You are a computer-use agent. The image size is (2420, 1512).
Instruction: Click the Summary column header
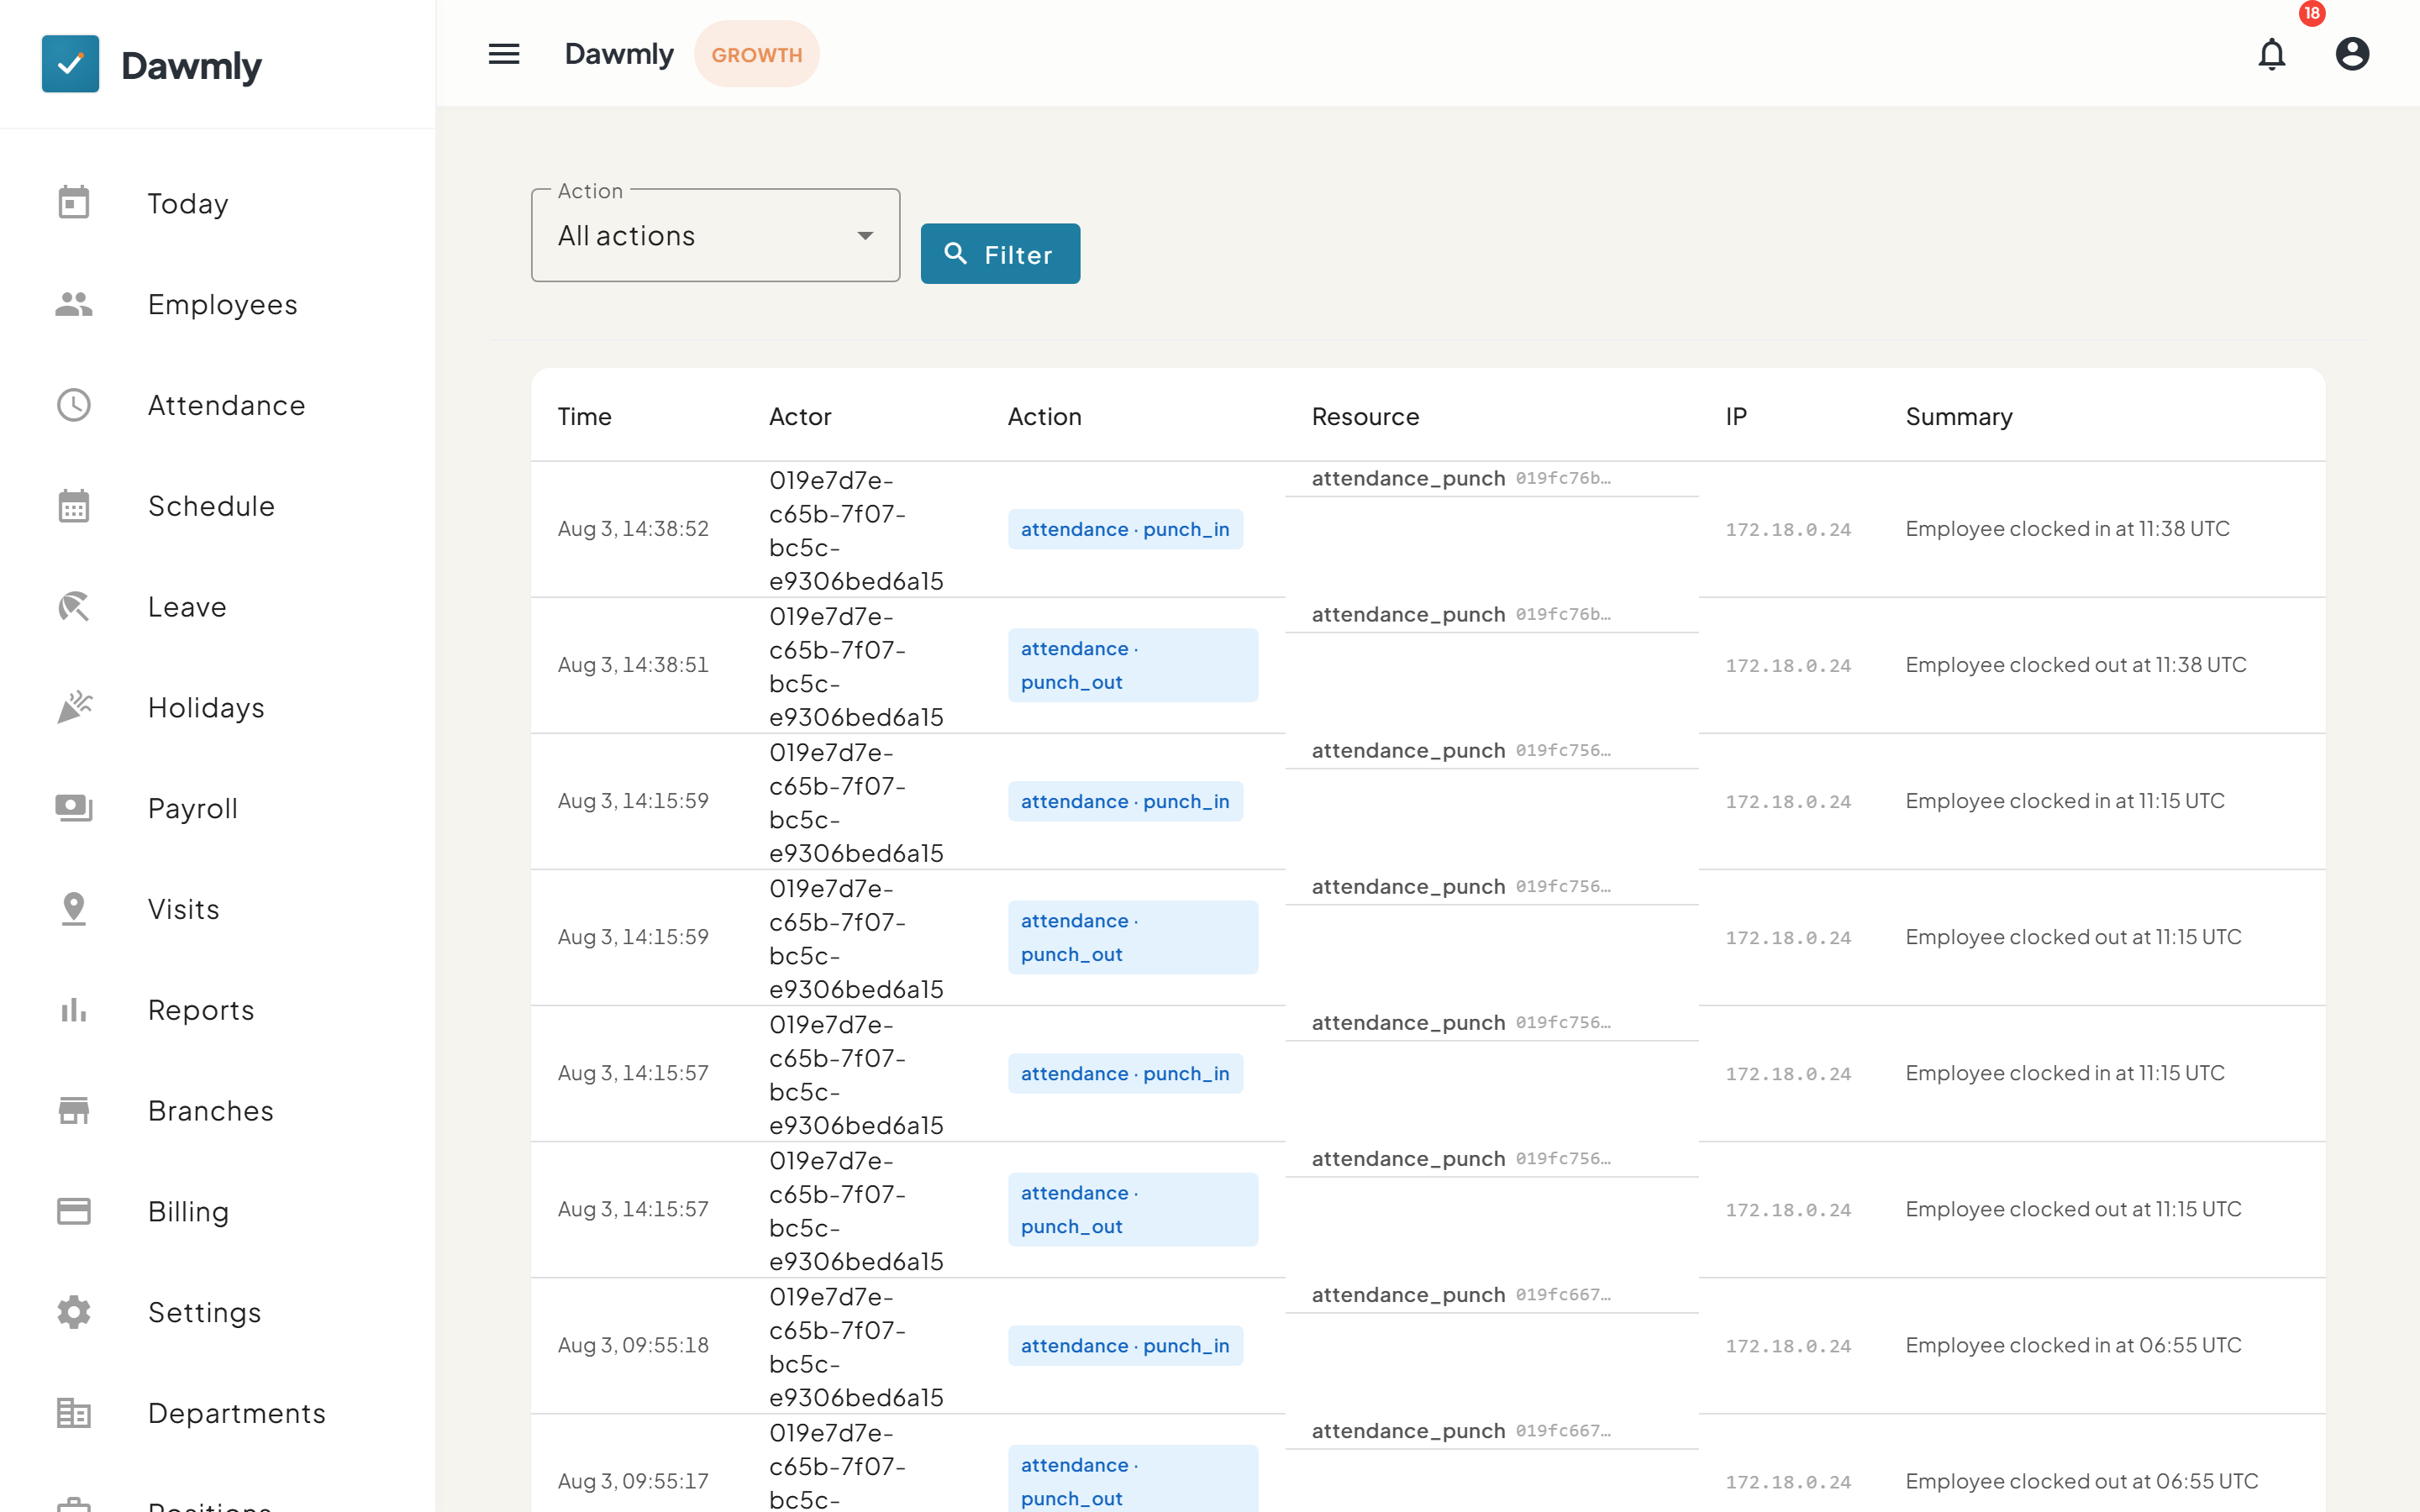tap(1959, 417)
